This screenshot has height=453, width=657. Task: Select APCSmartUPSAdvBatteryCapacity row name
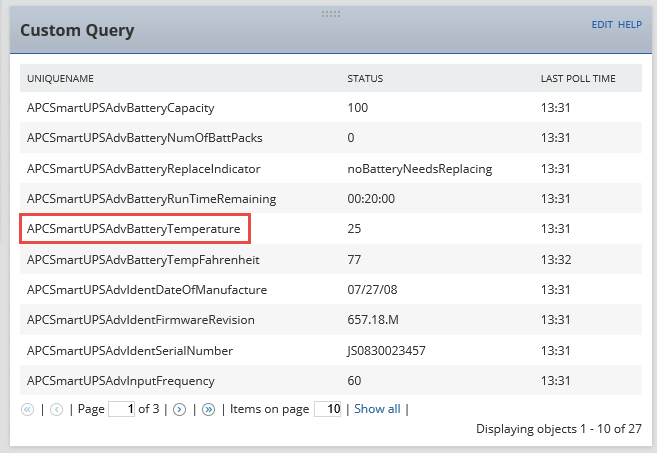click(x=121, y=108)
